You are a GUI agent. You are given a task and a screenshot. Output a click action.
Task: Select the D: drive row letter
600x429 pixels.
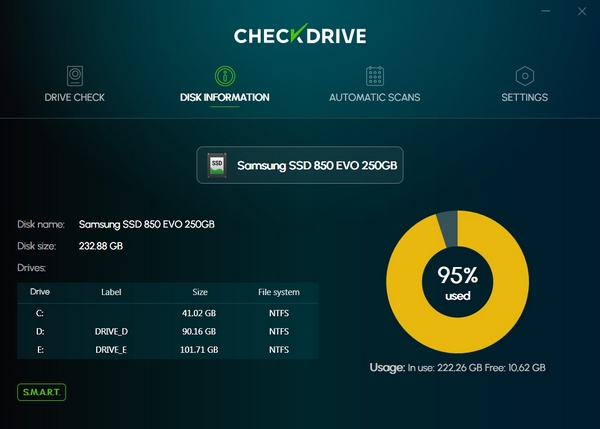tap(40, 331)
